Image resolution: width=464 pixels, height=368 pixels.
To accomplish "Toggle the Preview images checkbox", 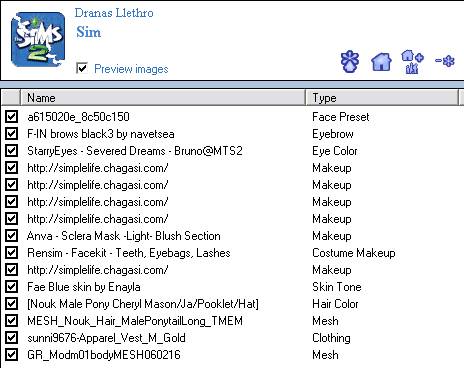I will point(82,68).
